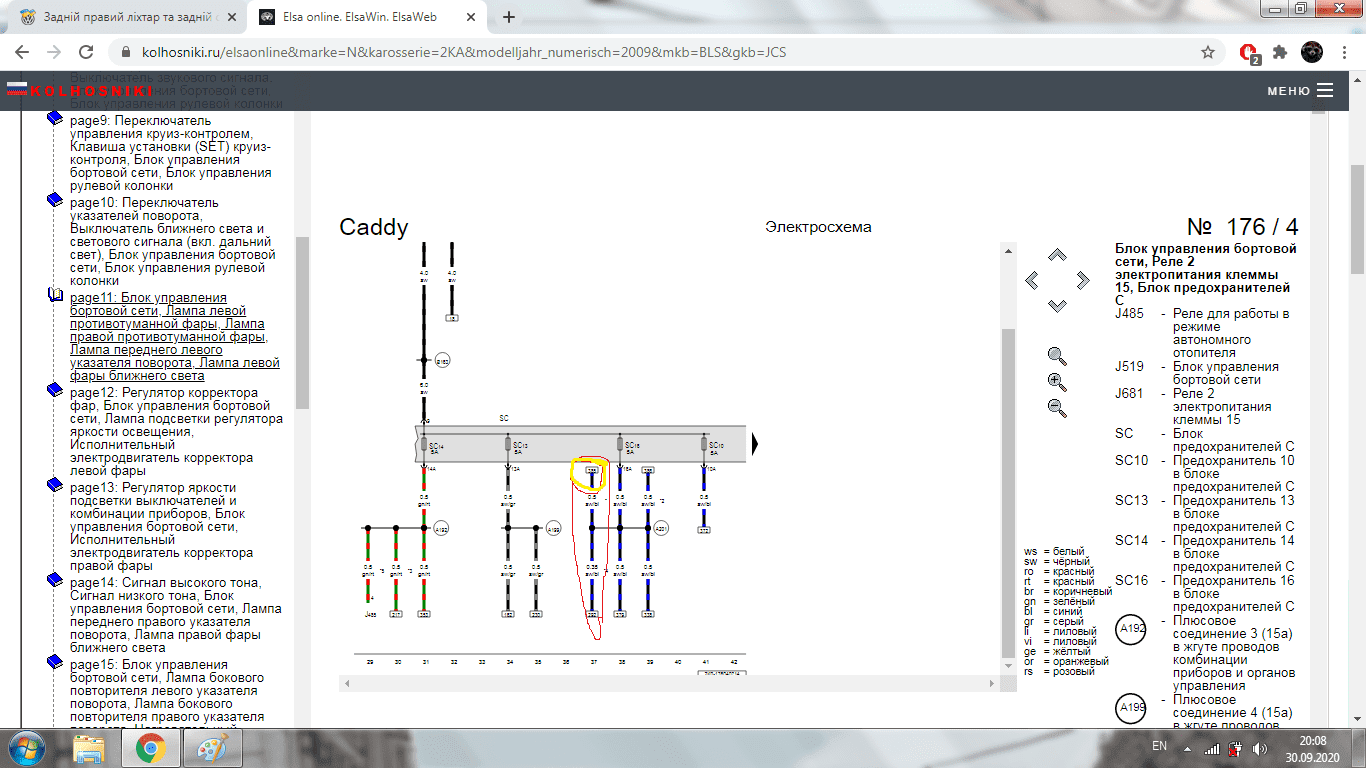This screenshot has height=768, width=1366.
Task: Open Chrome's three-dot menu
Action: (x=1342, y=52)
